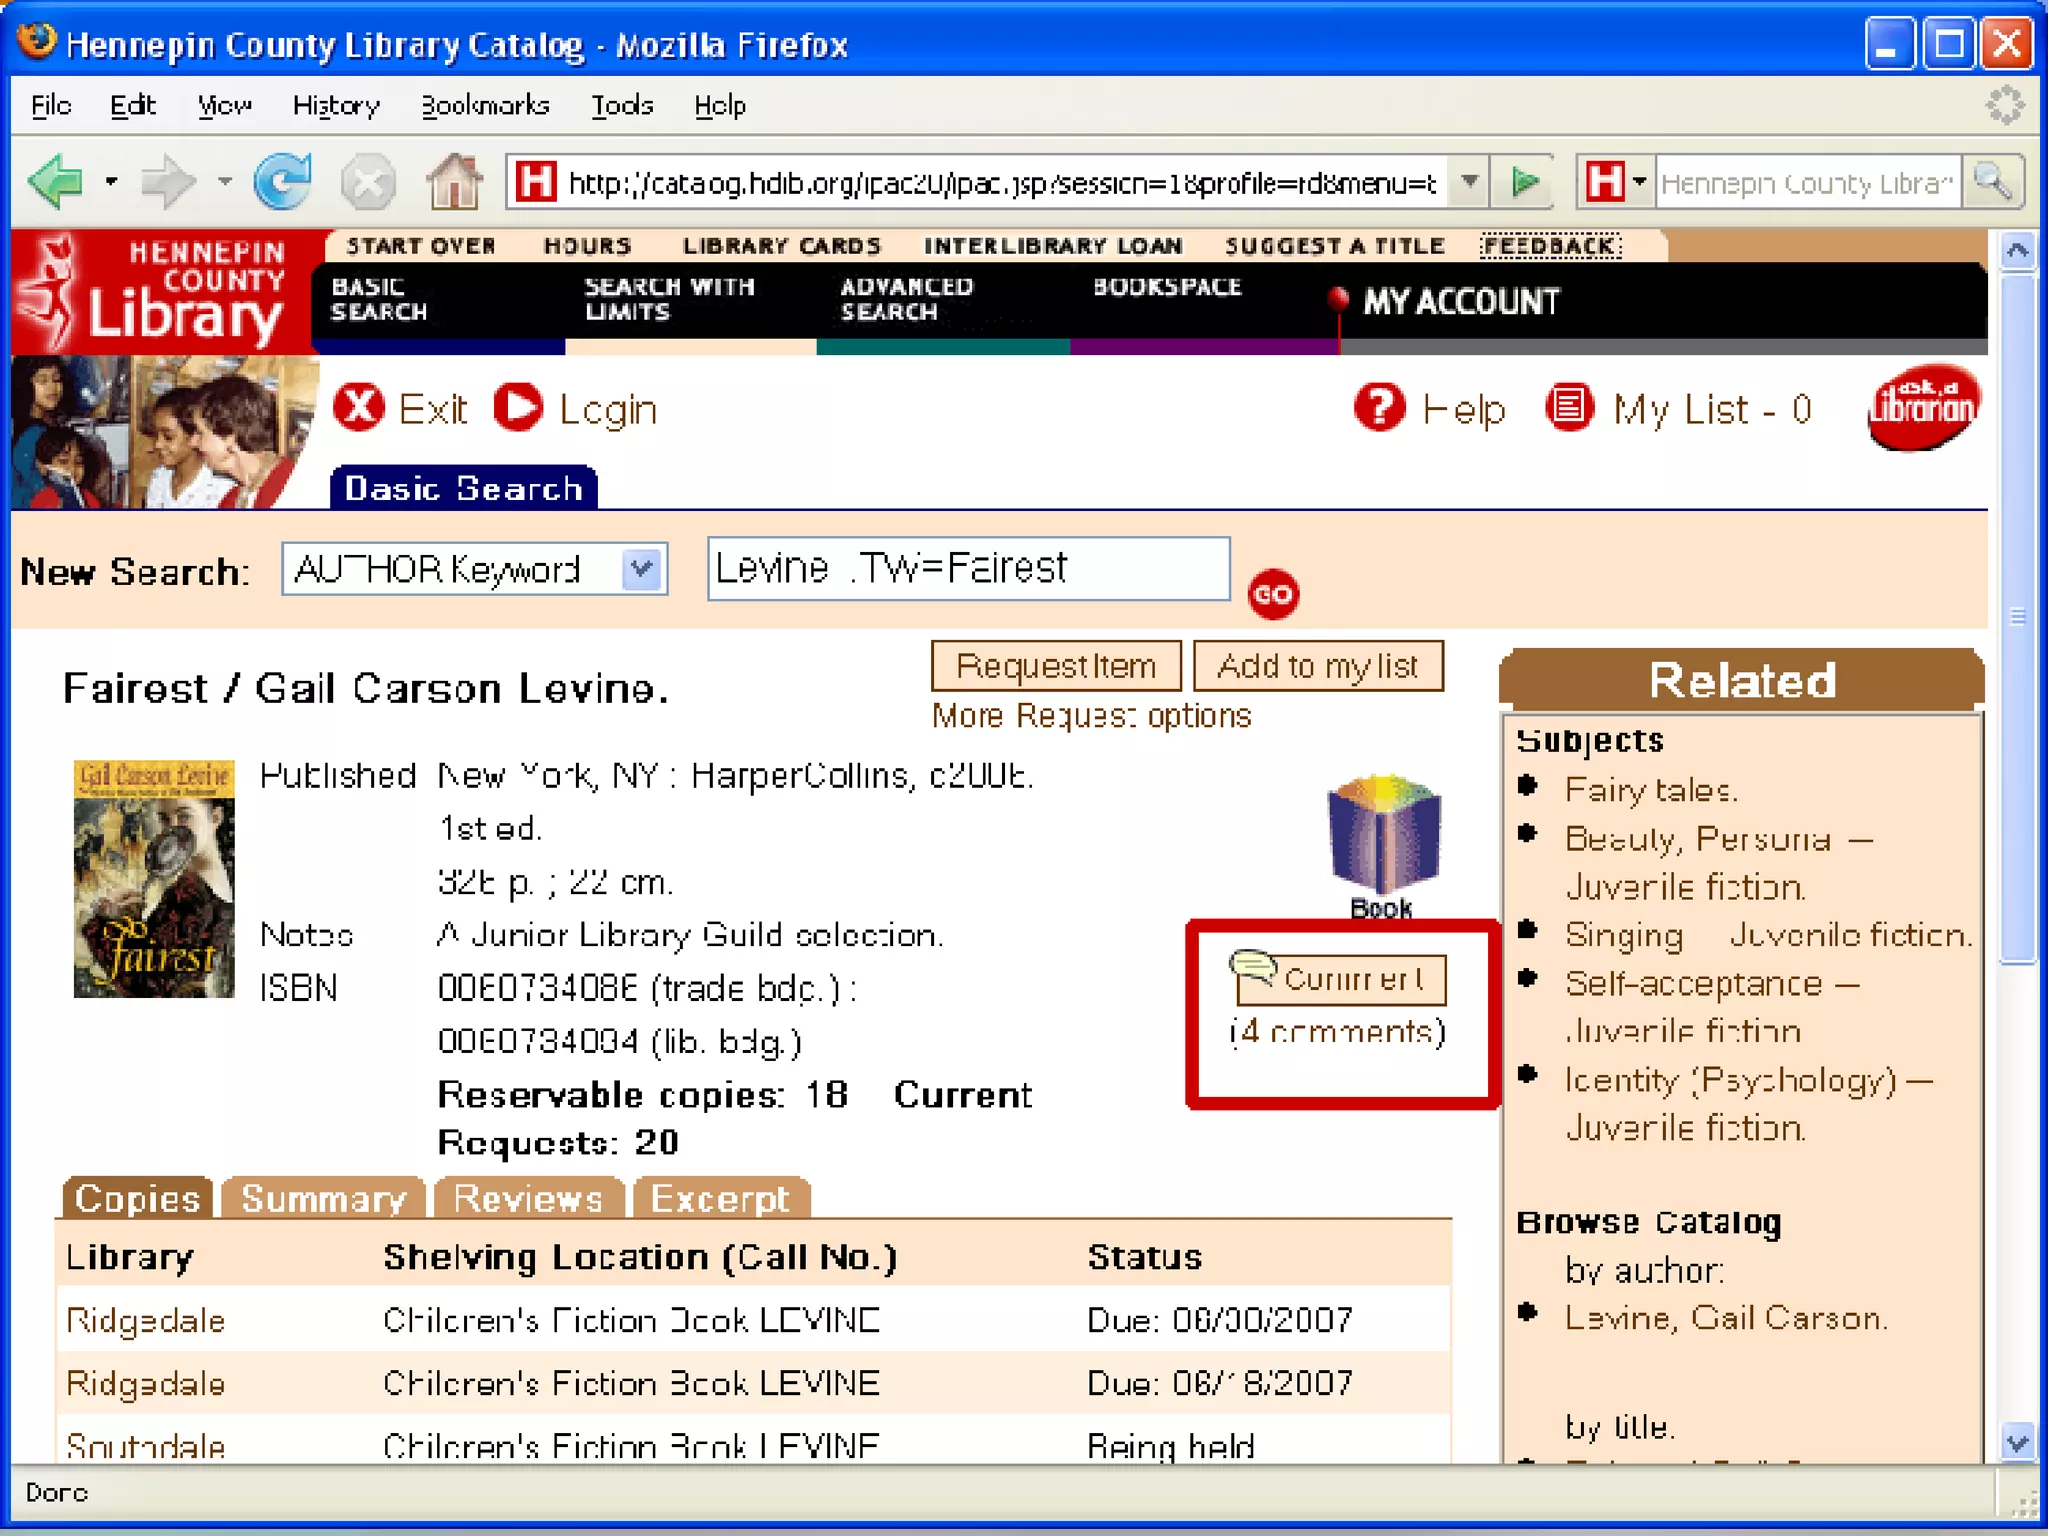Click the red GO search button
The image size is (2048, 1536).
coord(1272,595)
